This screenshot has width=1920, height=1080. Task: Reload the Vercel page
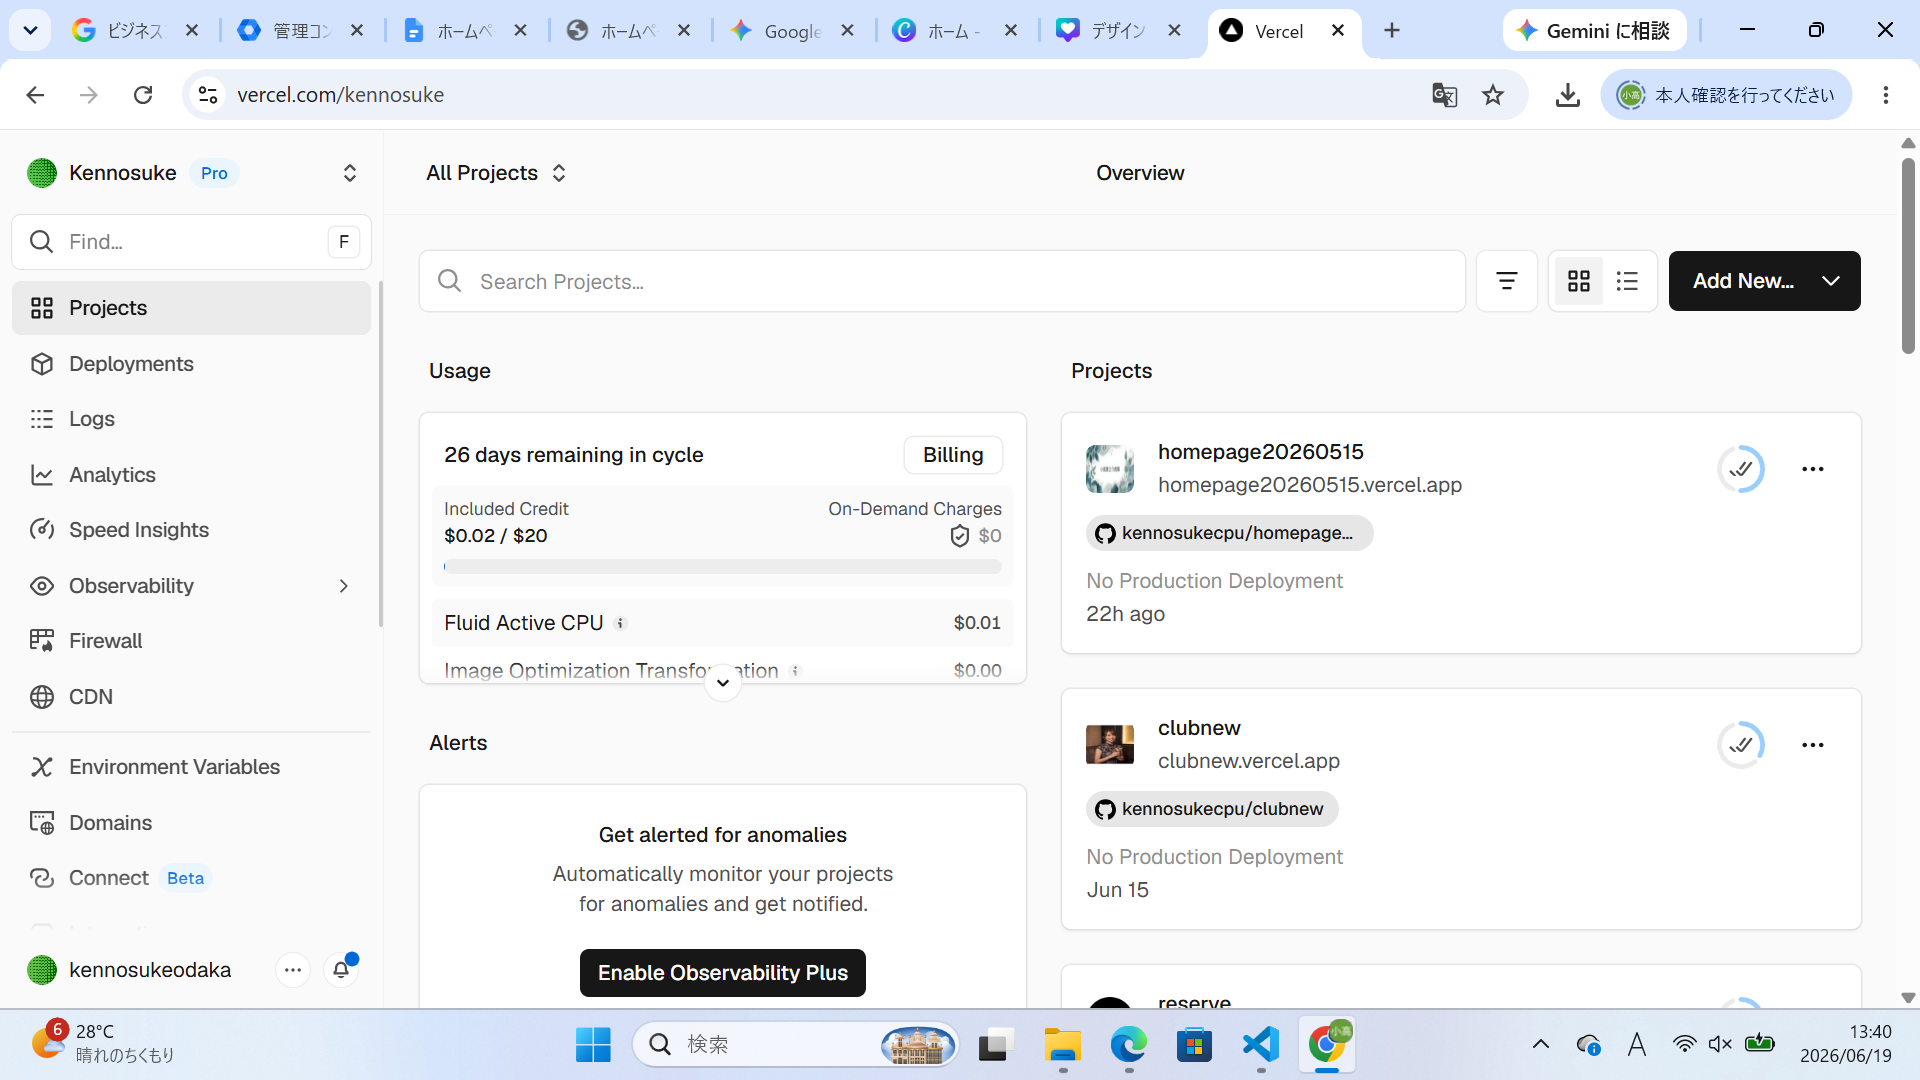(143, 95)
